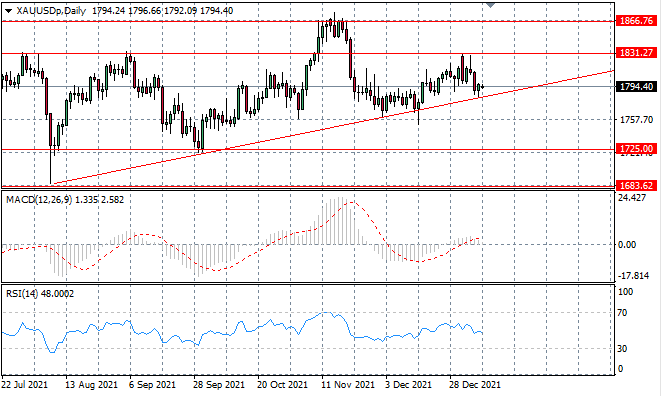Select the 1831.27 resistance label
This screenshot has width=661, height=396.
pyautogui.click(x=637, y=53)
